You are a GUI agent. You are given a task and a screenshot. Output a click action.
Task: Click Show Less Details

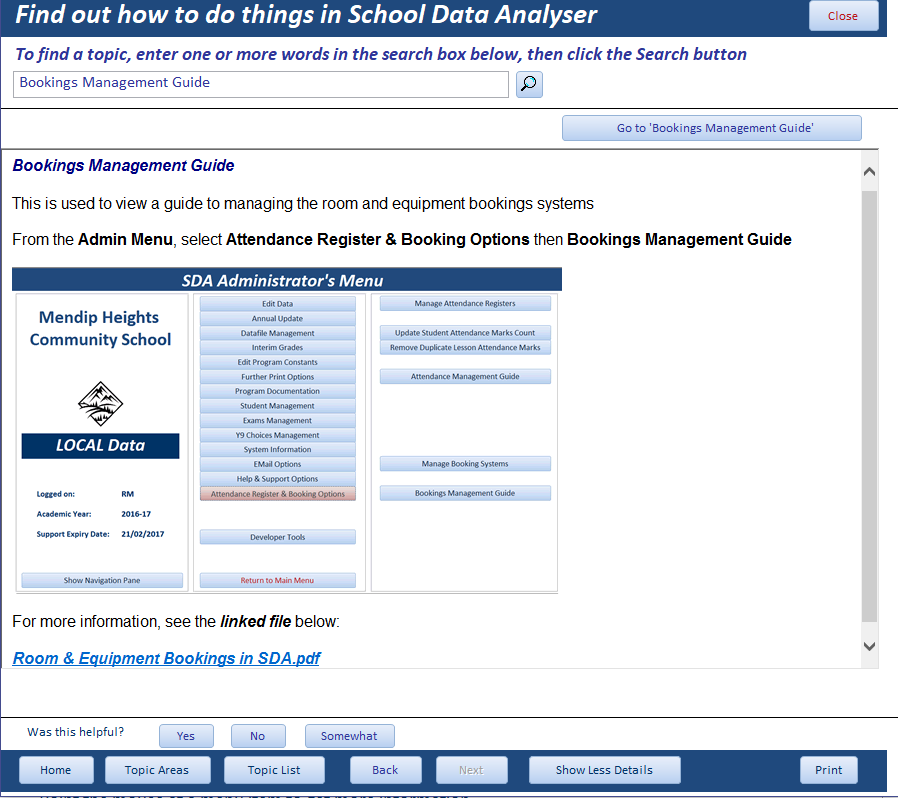[604, 770]
